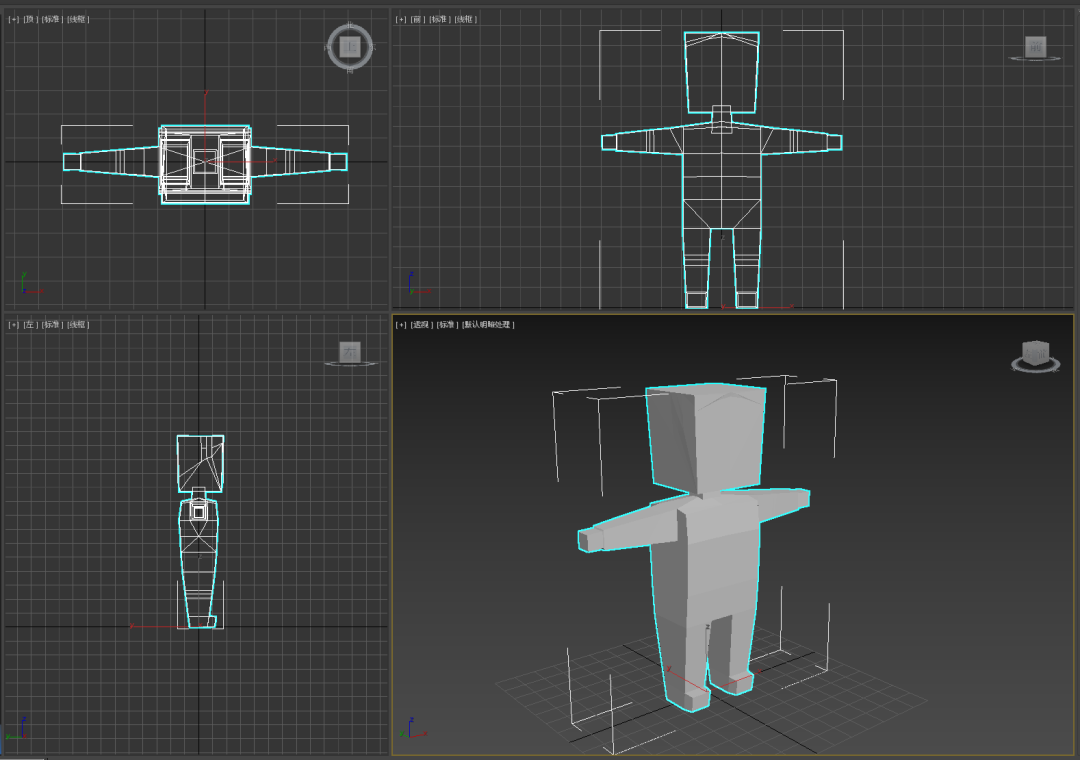1080x760 pixels.
Task: Open the [+] menu in front viewport
Action: 401,19
